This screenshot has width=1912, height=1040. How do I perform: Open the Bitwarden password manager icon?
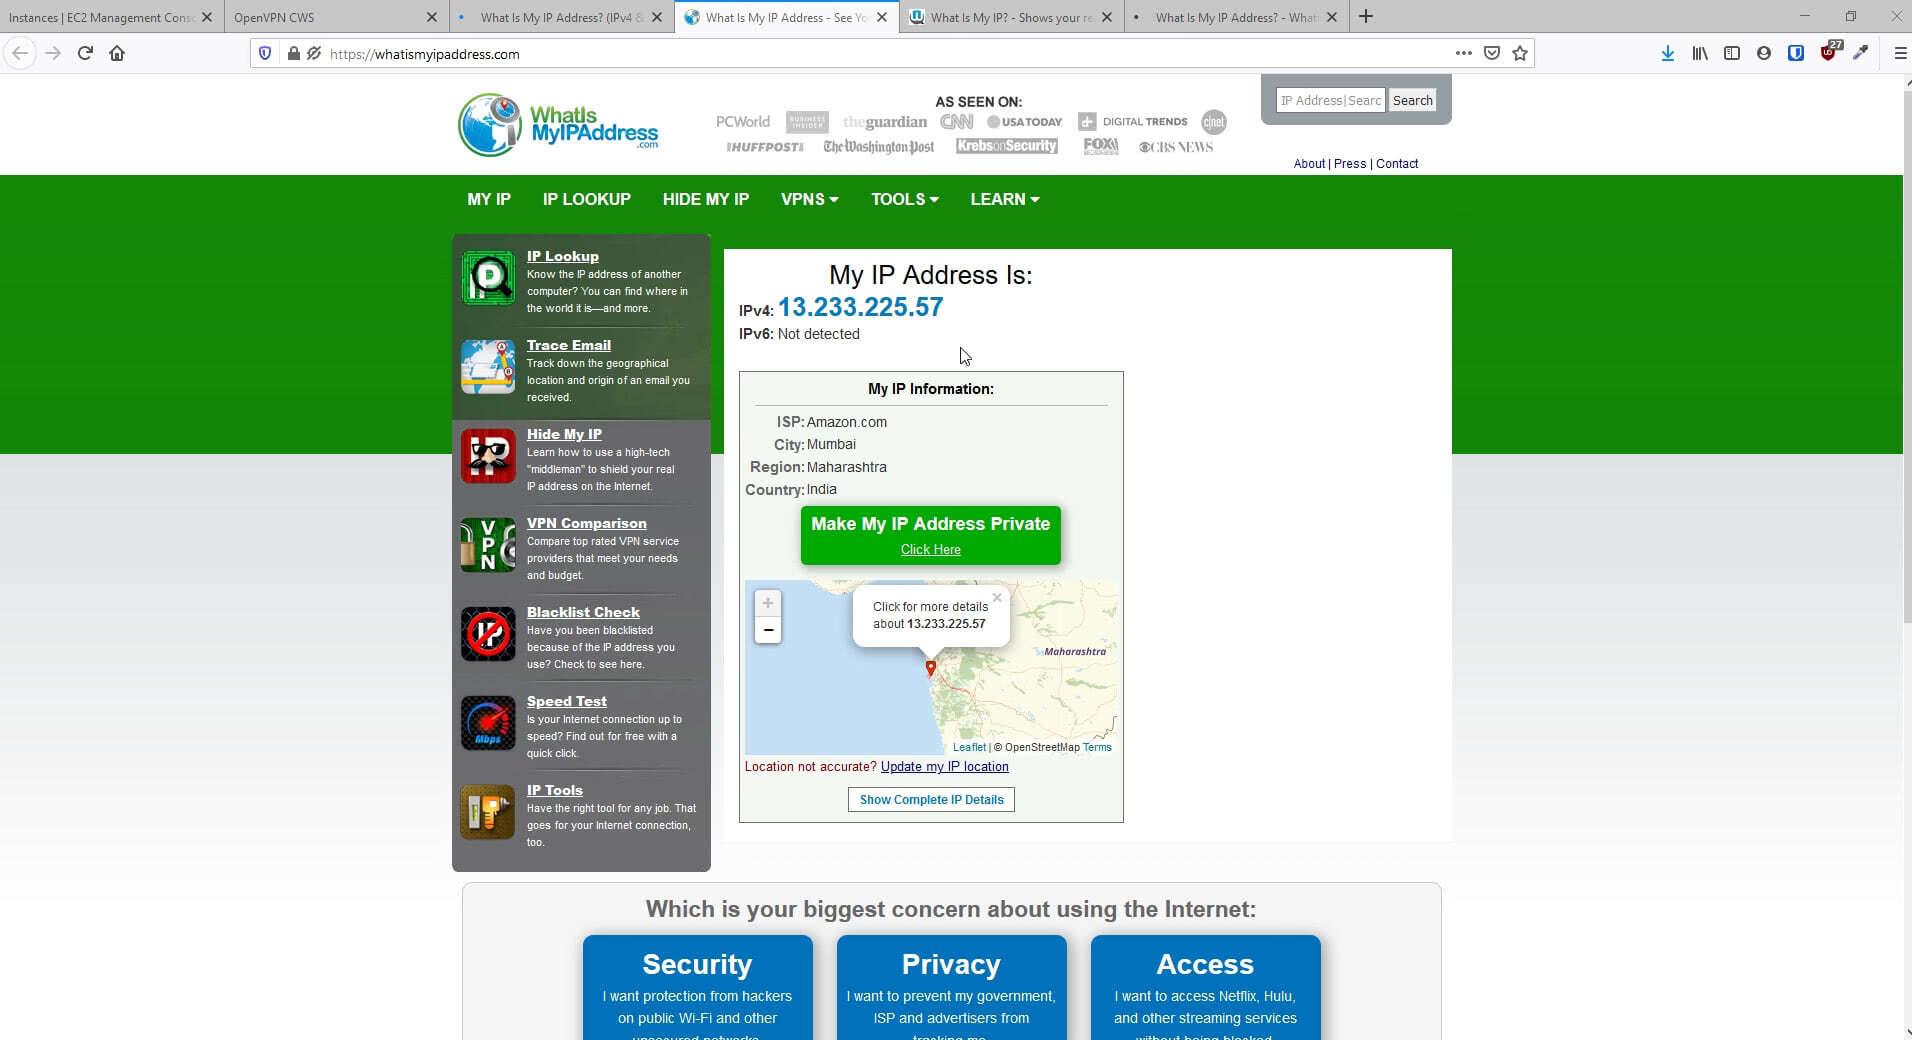tap(1797, 53)
